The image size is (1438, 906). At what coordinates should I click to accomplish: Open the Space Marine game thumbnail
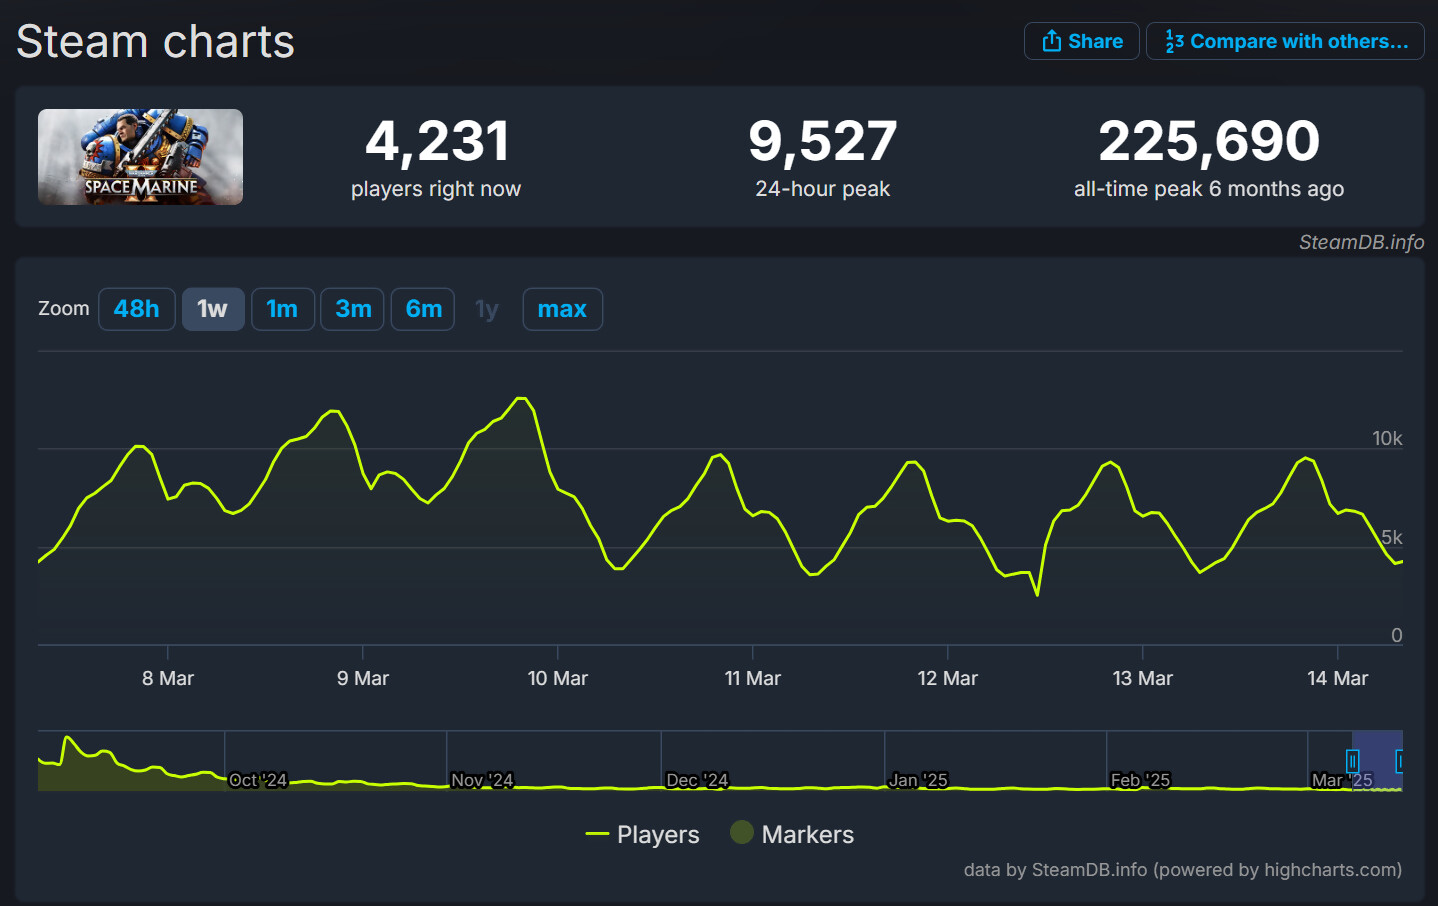pos(140,157)
